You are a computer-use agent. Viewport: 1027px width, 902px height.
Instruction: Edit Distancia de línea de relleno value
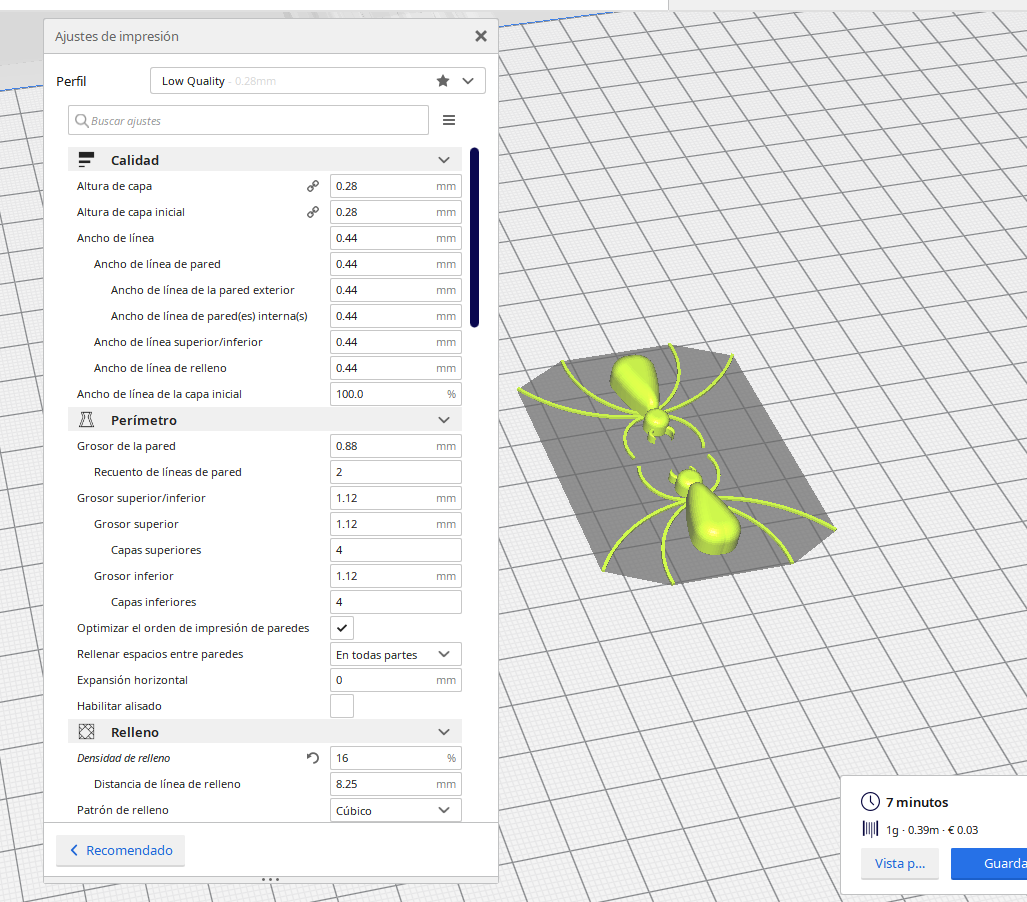pyautogui.click(x=396, y=783)
